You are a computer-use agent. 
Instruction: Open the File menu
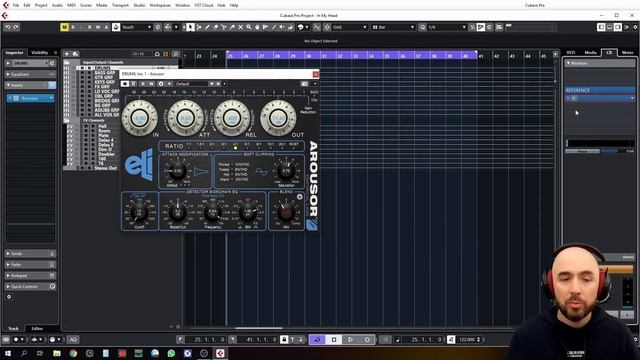click(16, 5)
